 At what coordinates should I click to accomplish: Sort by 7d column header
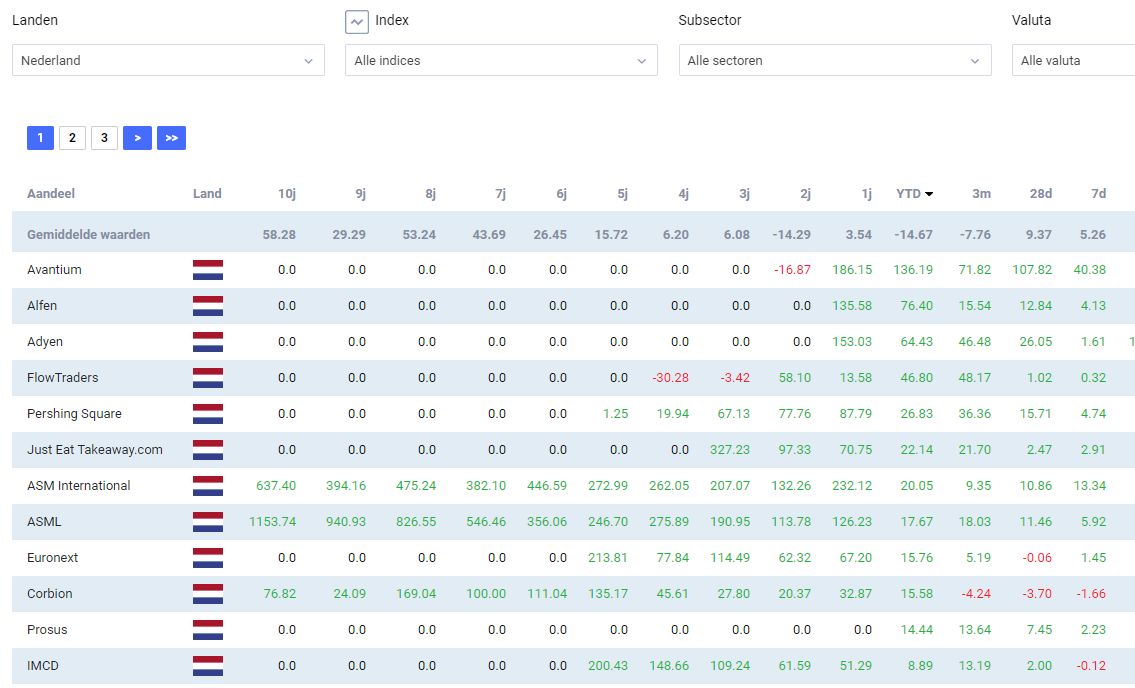[1099, 193]
